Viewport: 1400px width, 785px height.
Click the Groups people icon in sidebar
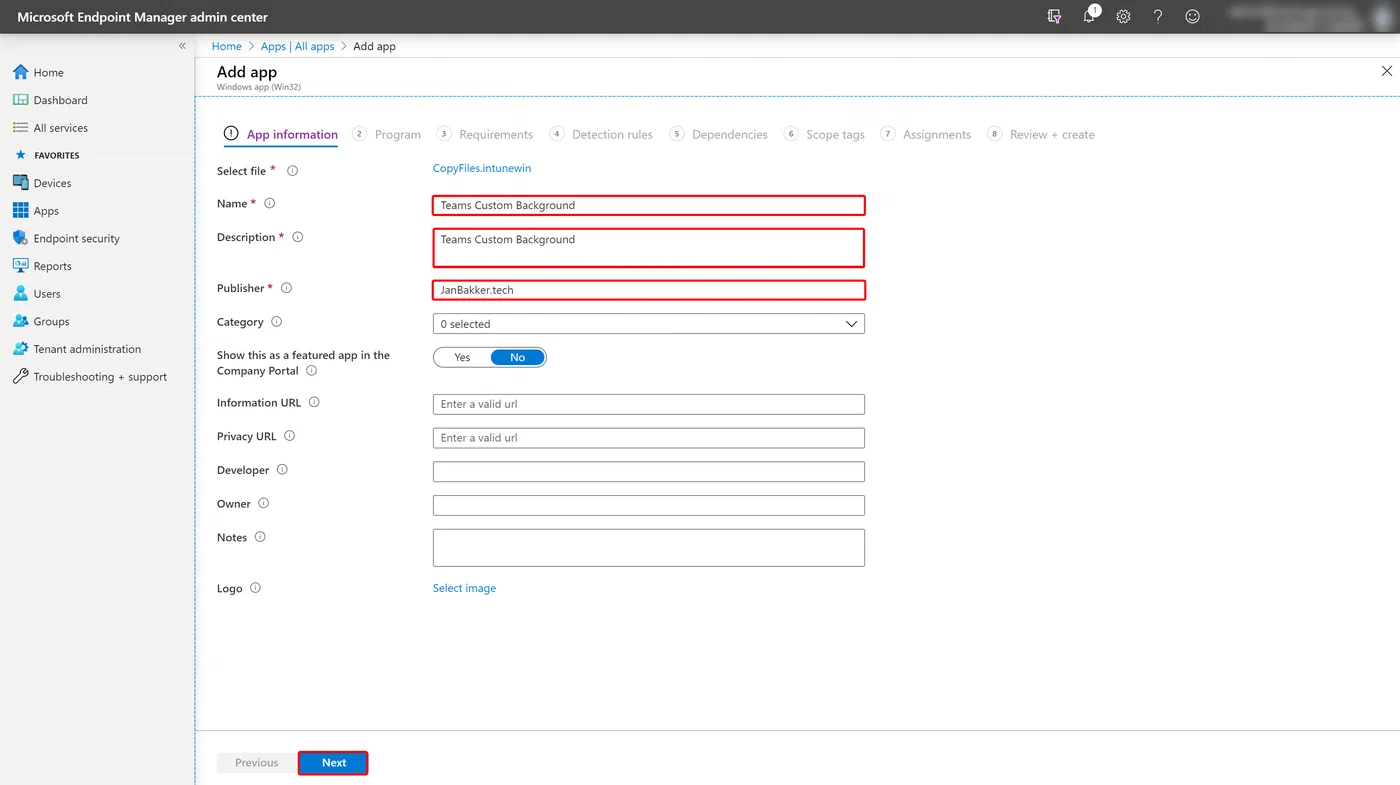coord(20,321)
